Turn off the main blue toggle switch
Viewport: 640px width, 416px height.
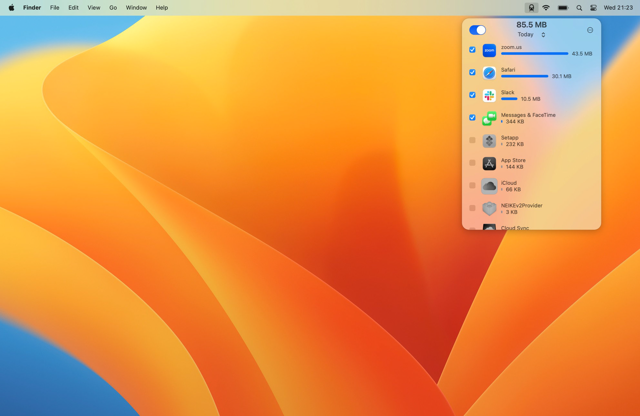477,30
